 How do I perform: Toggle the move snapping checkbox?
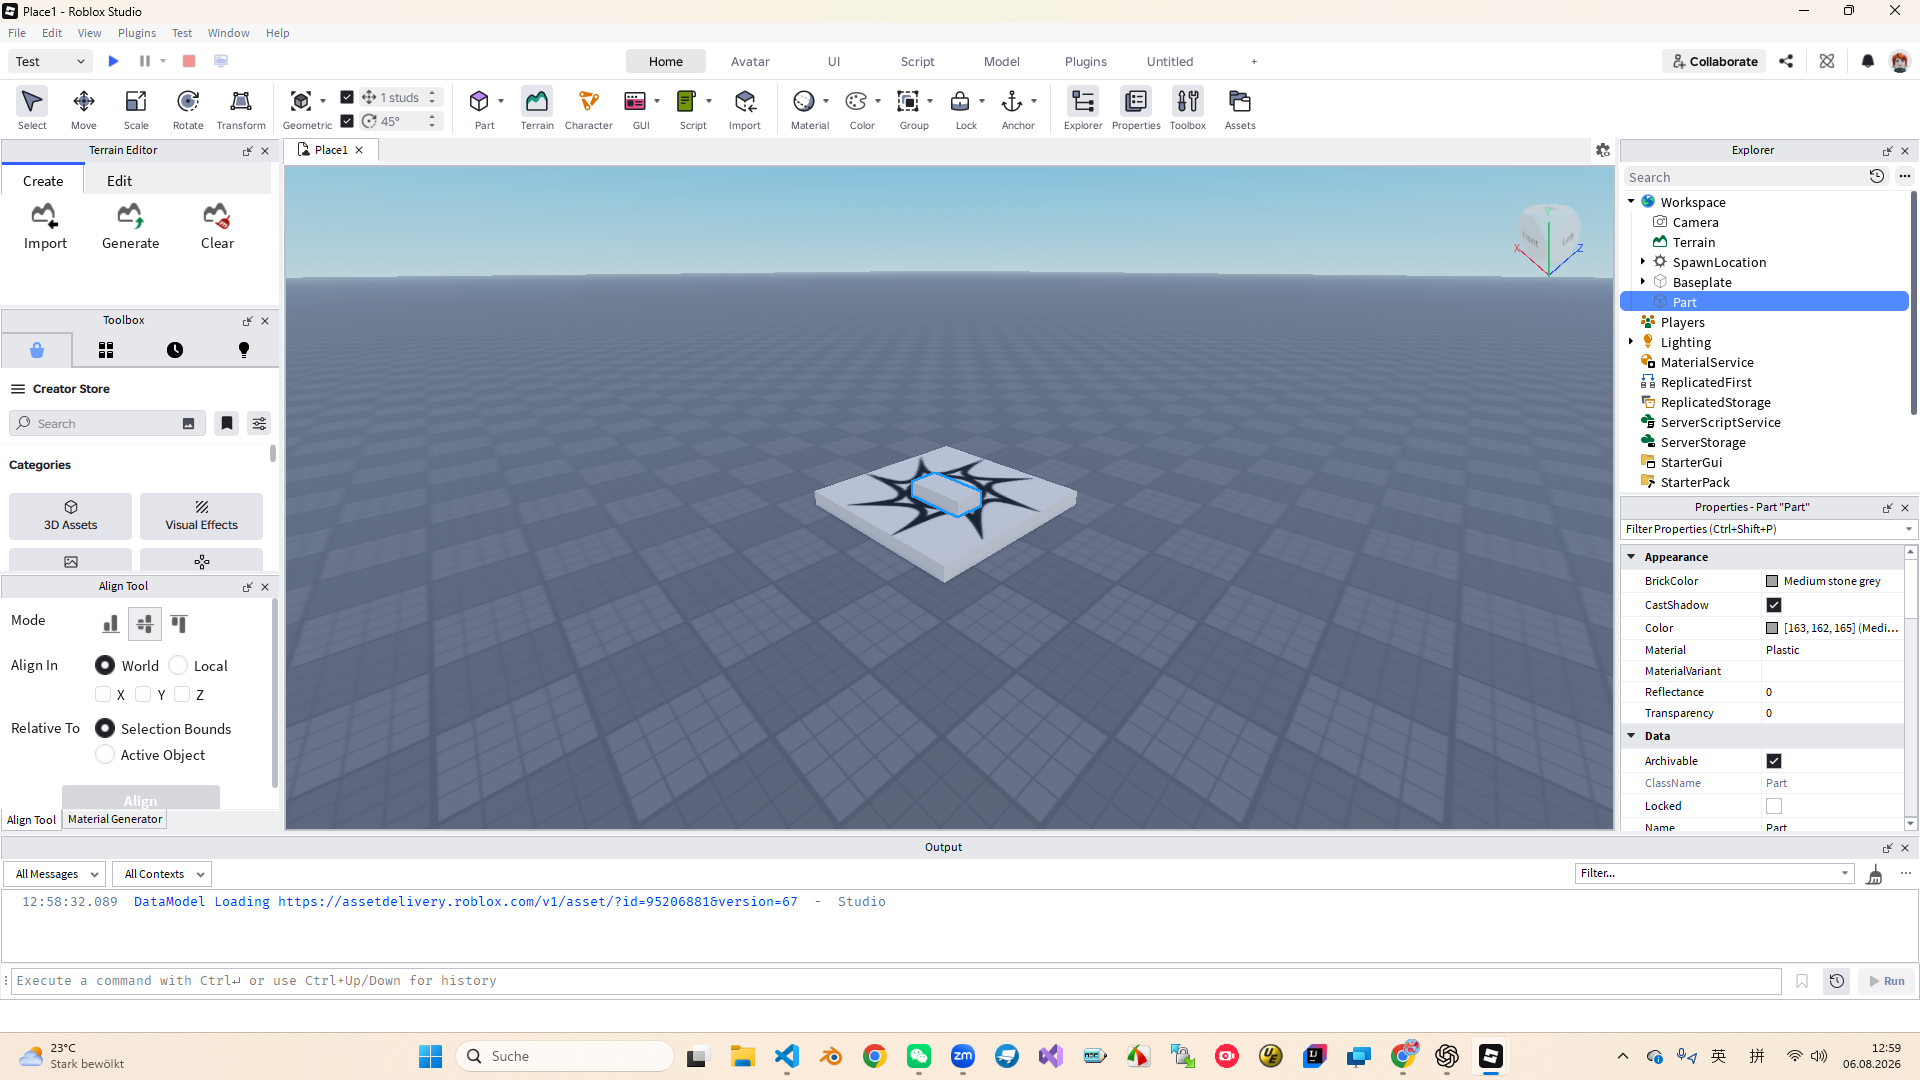(x=347, y=97)
